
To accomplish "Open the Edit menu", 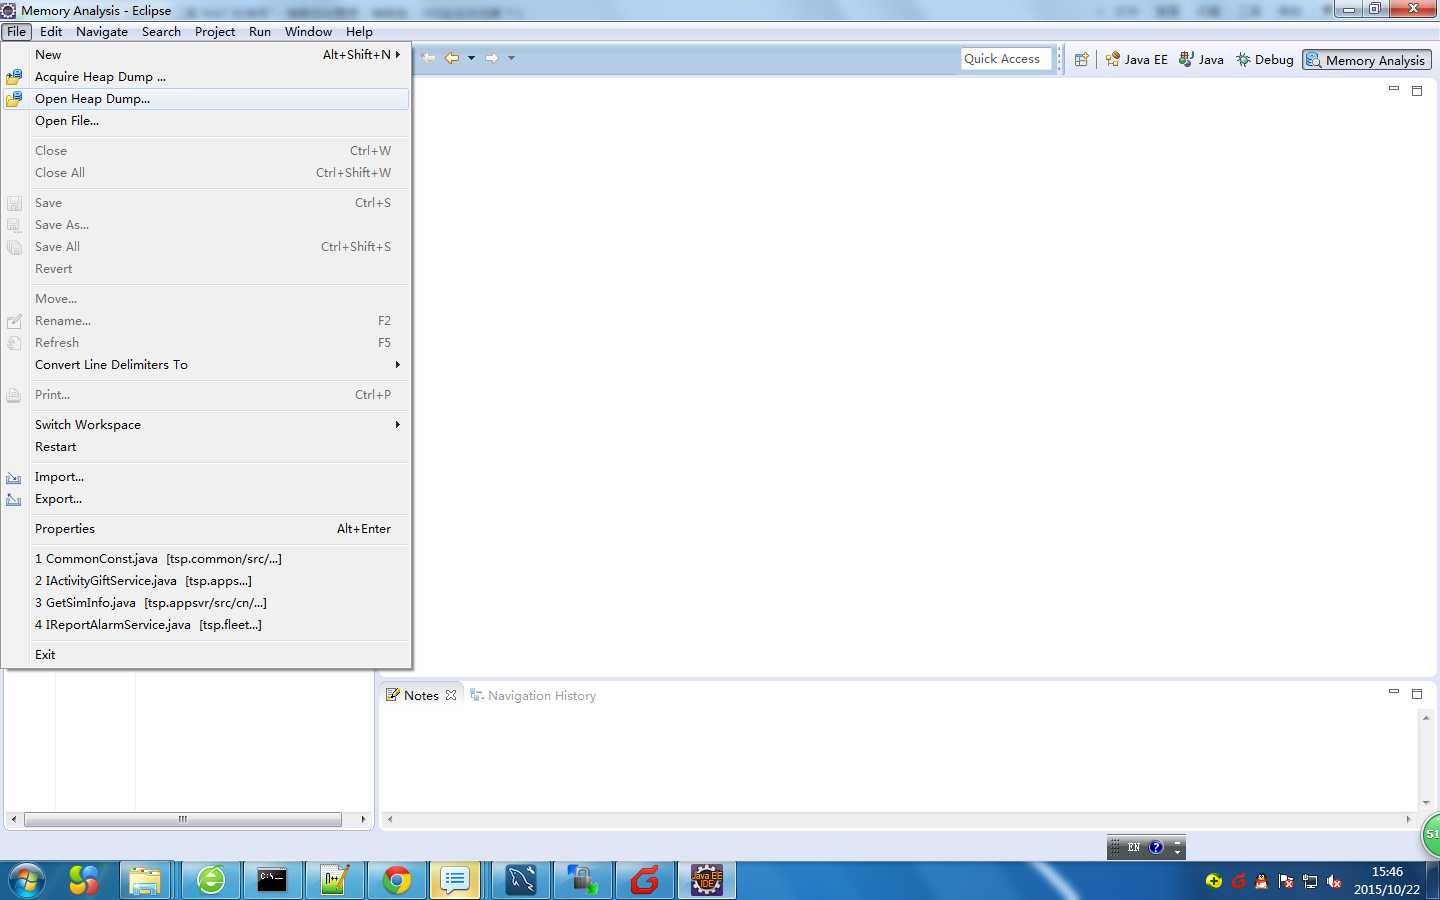I will [51, 32].
